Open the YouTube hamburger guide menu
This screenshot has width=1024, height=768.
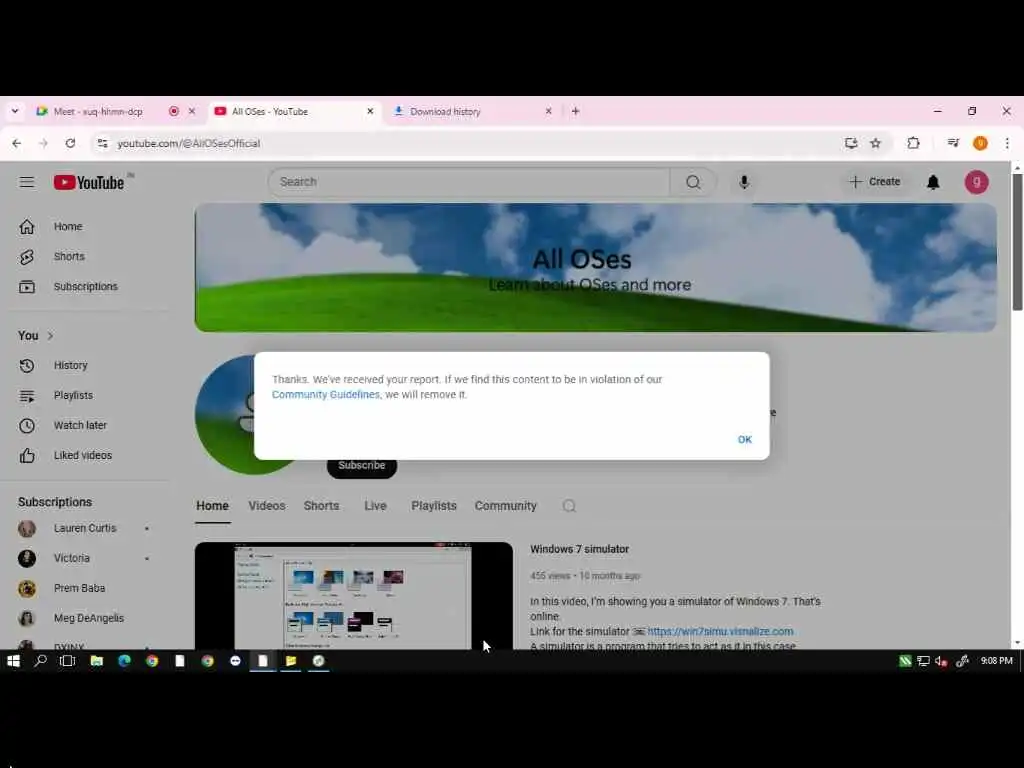click(27, 182)
